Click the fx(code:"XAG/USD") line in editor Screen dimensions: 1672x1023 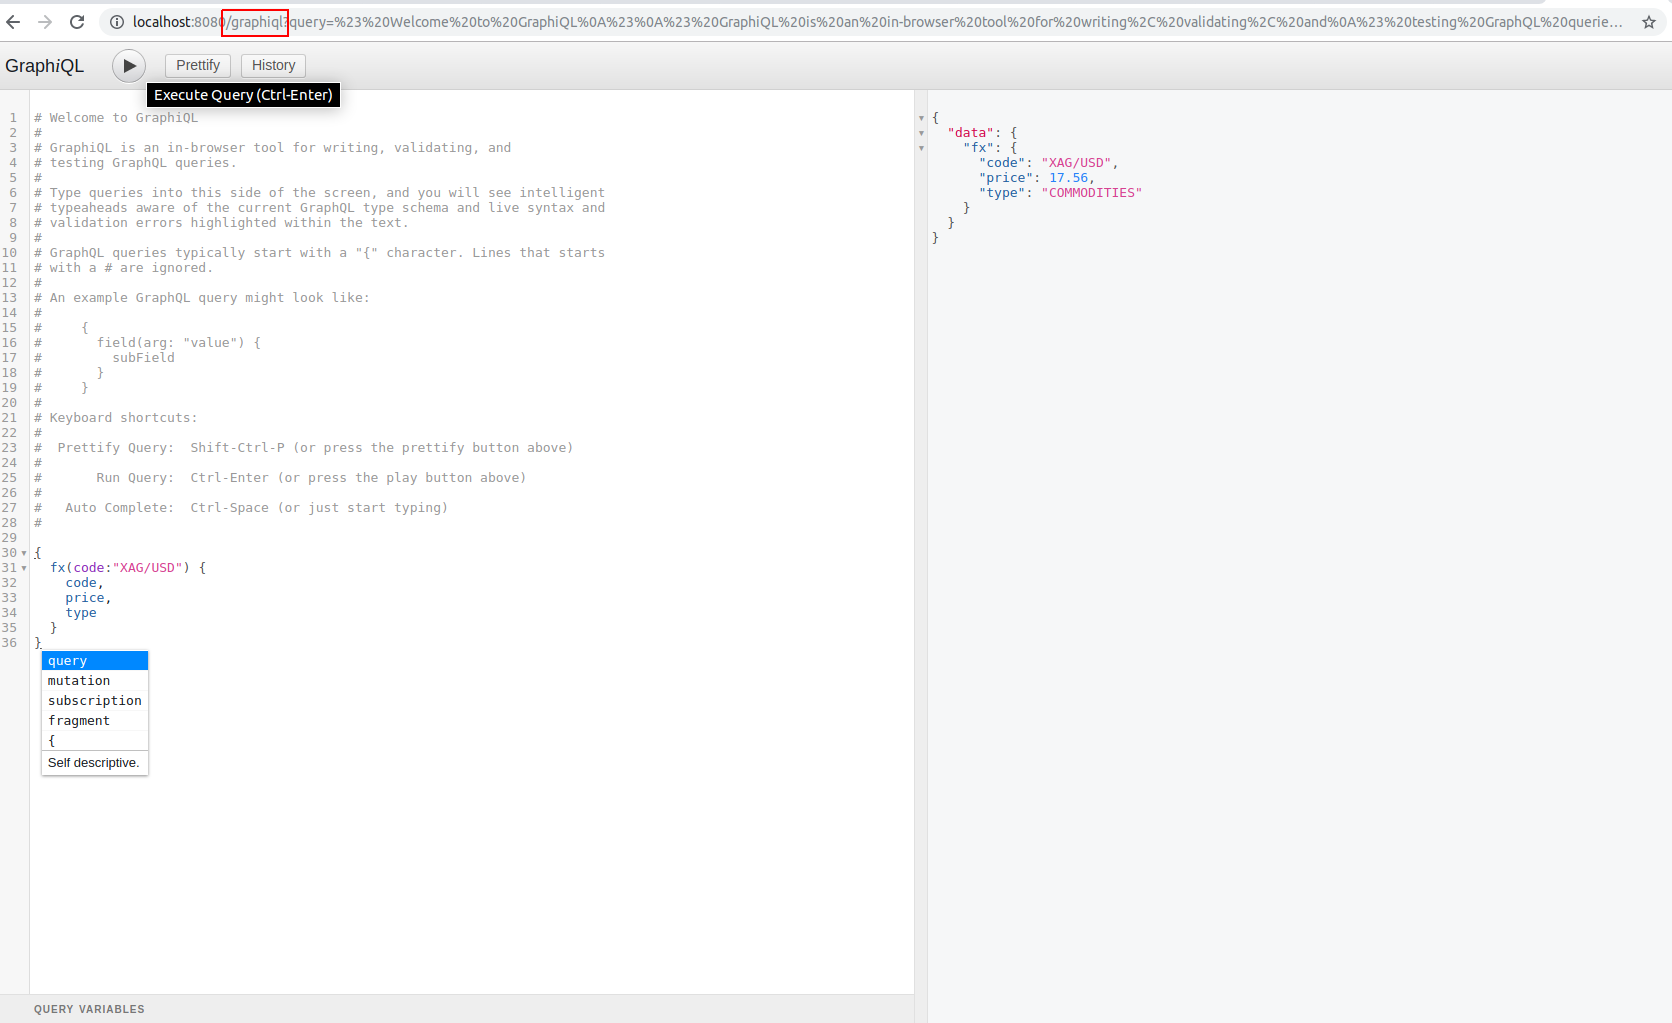(x=128, y=568)
